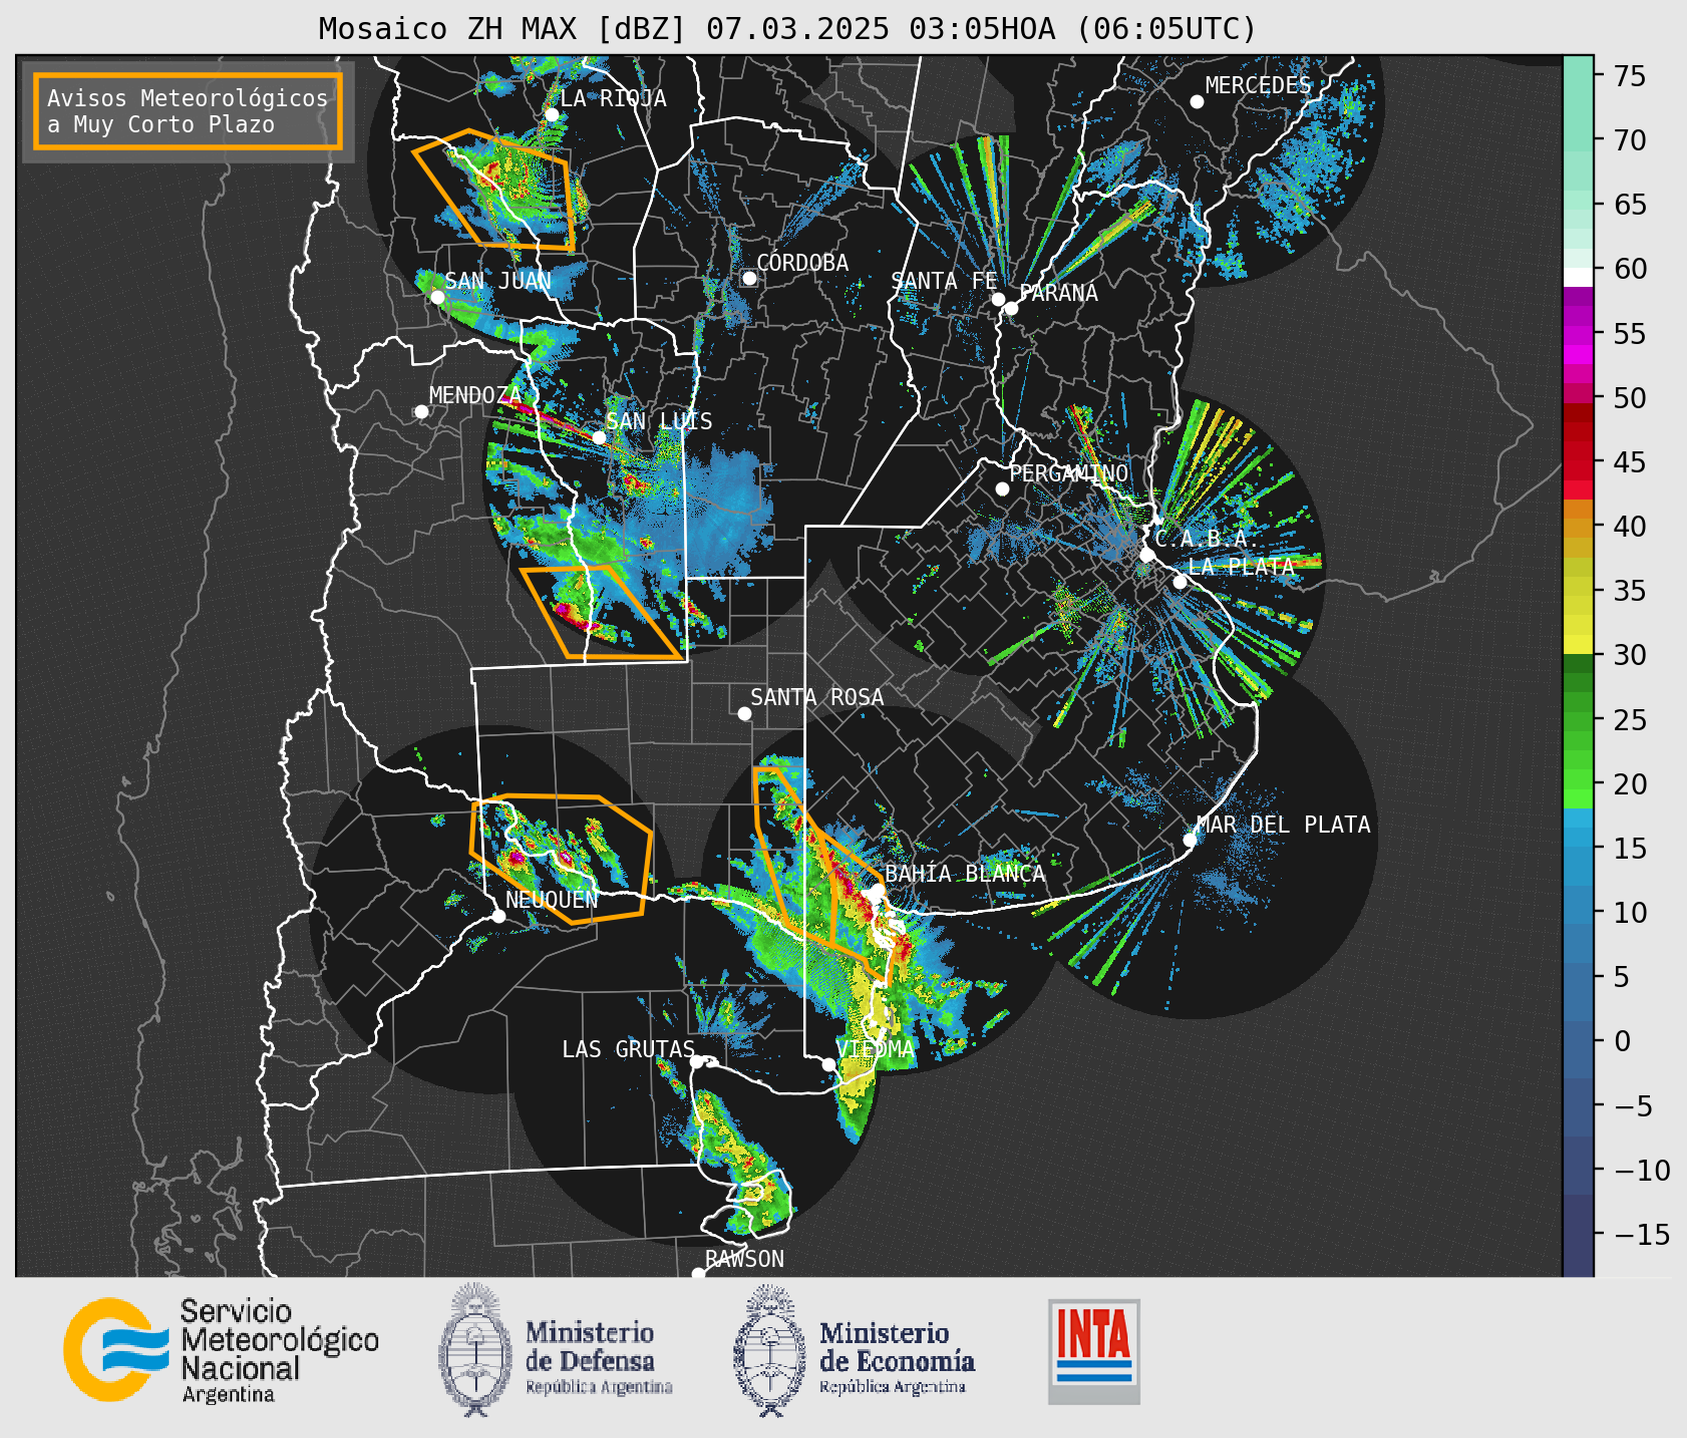Click the INTA logo
Viewport: 1687px width, 1438px height.
[x=1094, y=1351]
